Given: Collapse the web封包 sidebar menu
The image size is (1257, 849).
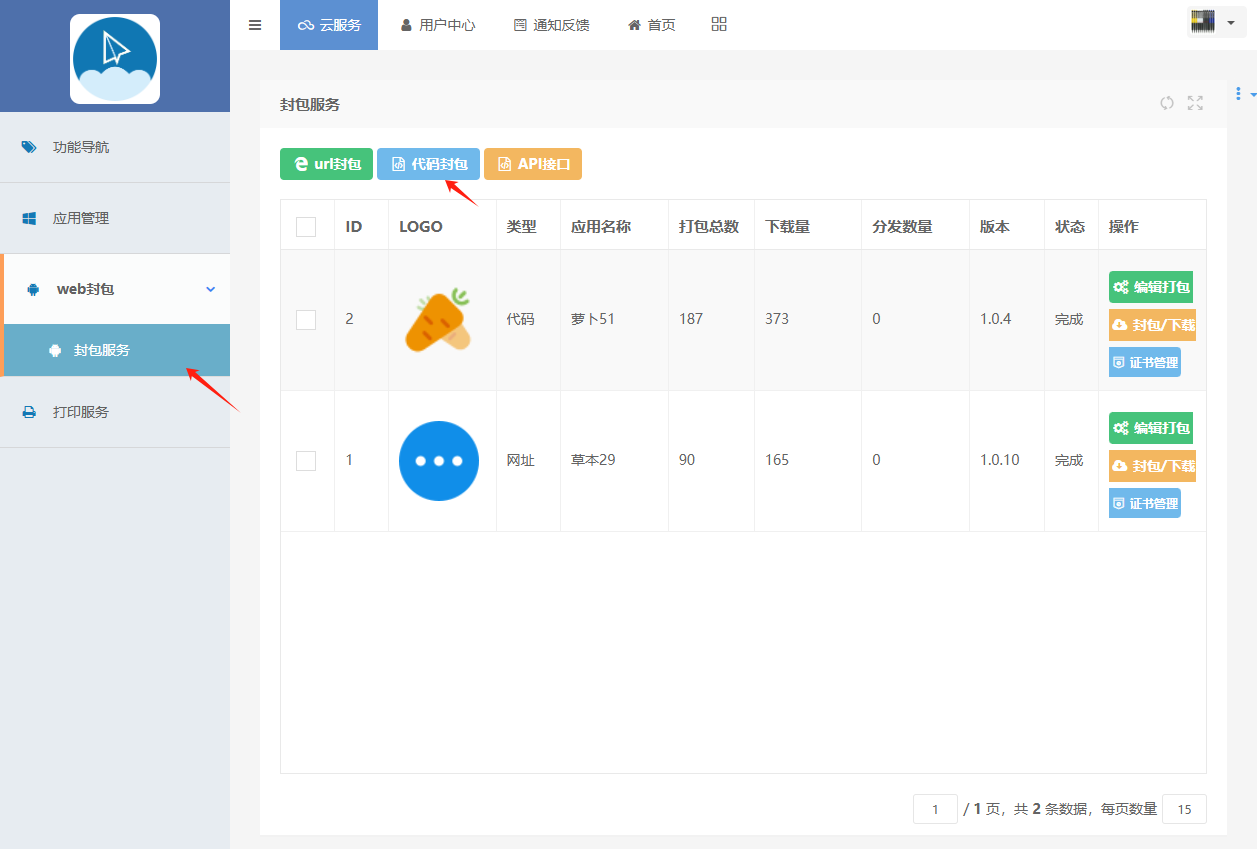Looking at the screenshot, I should [x=115, y=289].
